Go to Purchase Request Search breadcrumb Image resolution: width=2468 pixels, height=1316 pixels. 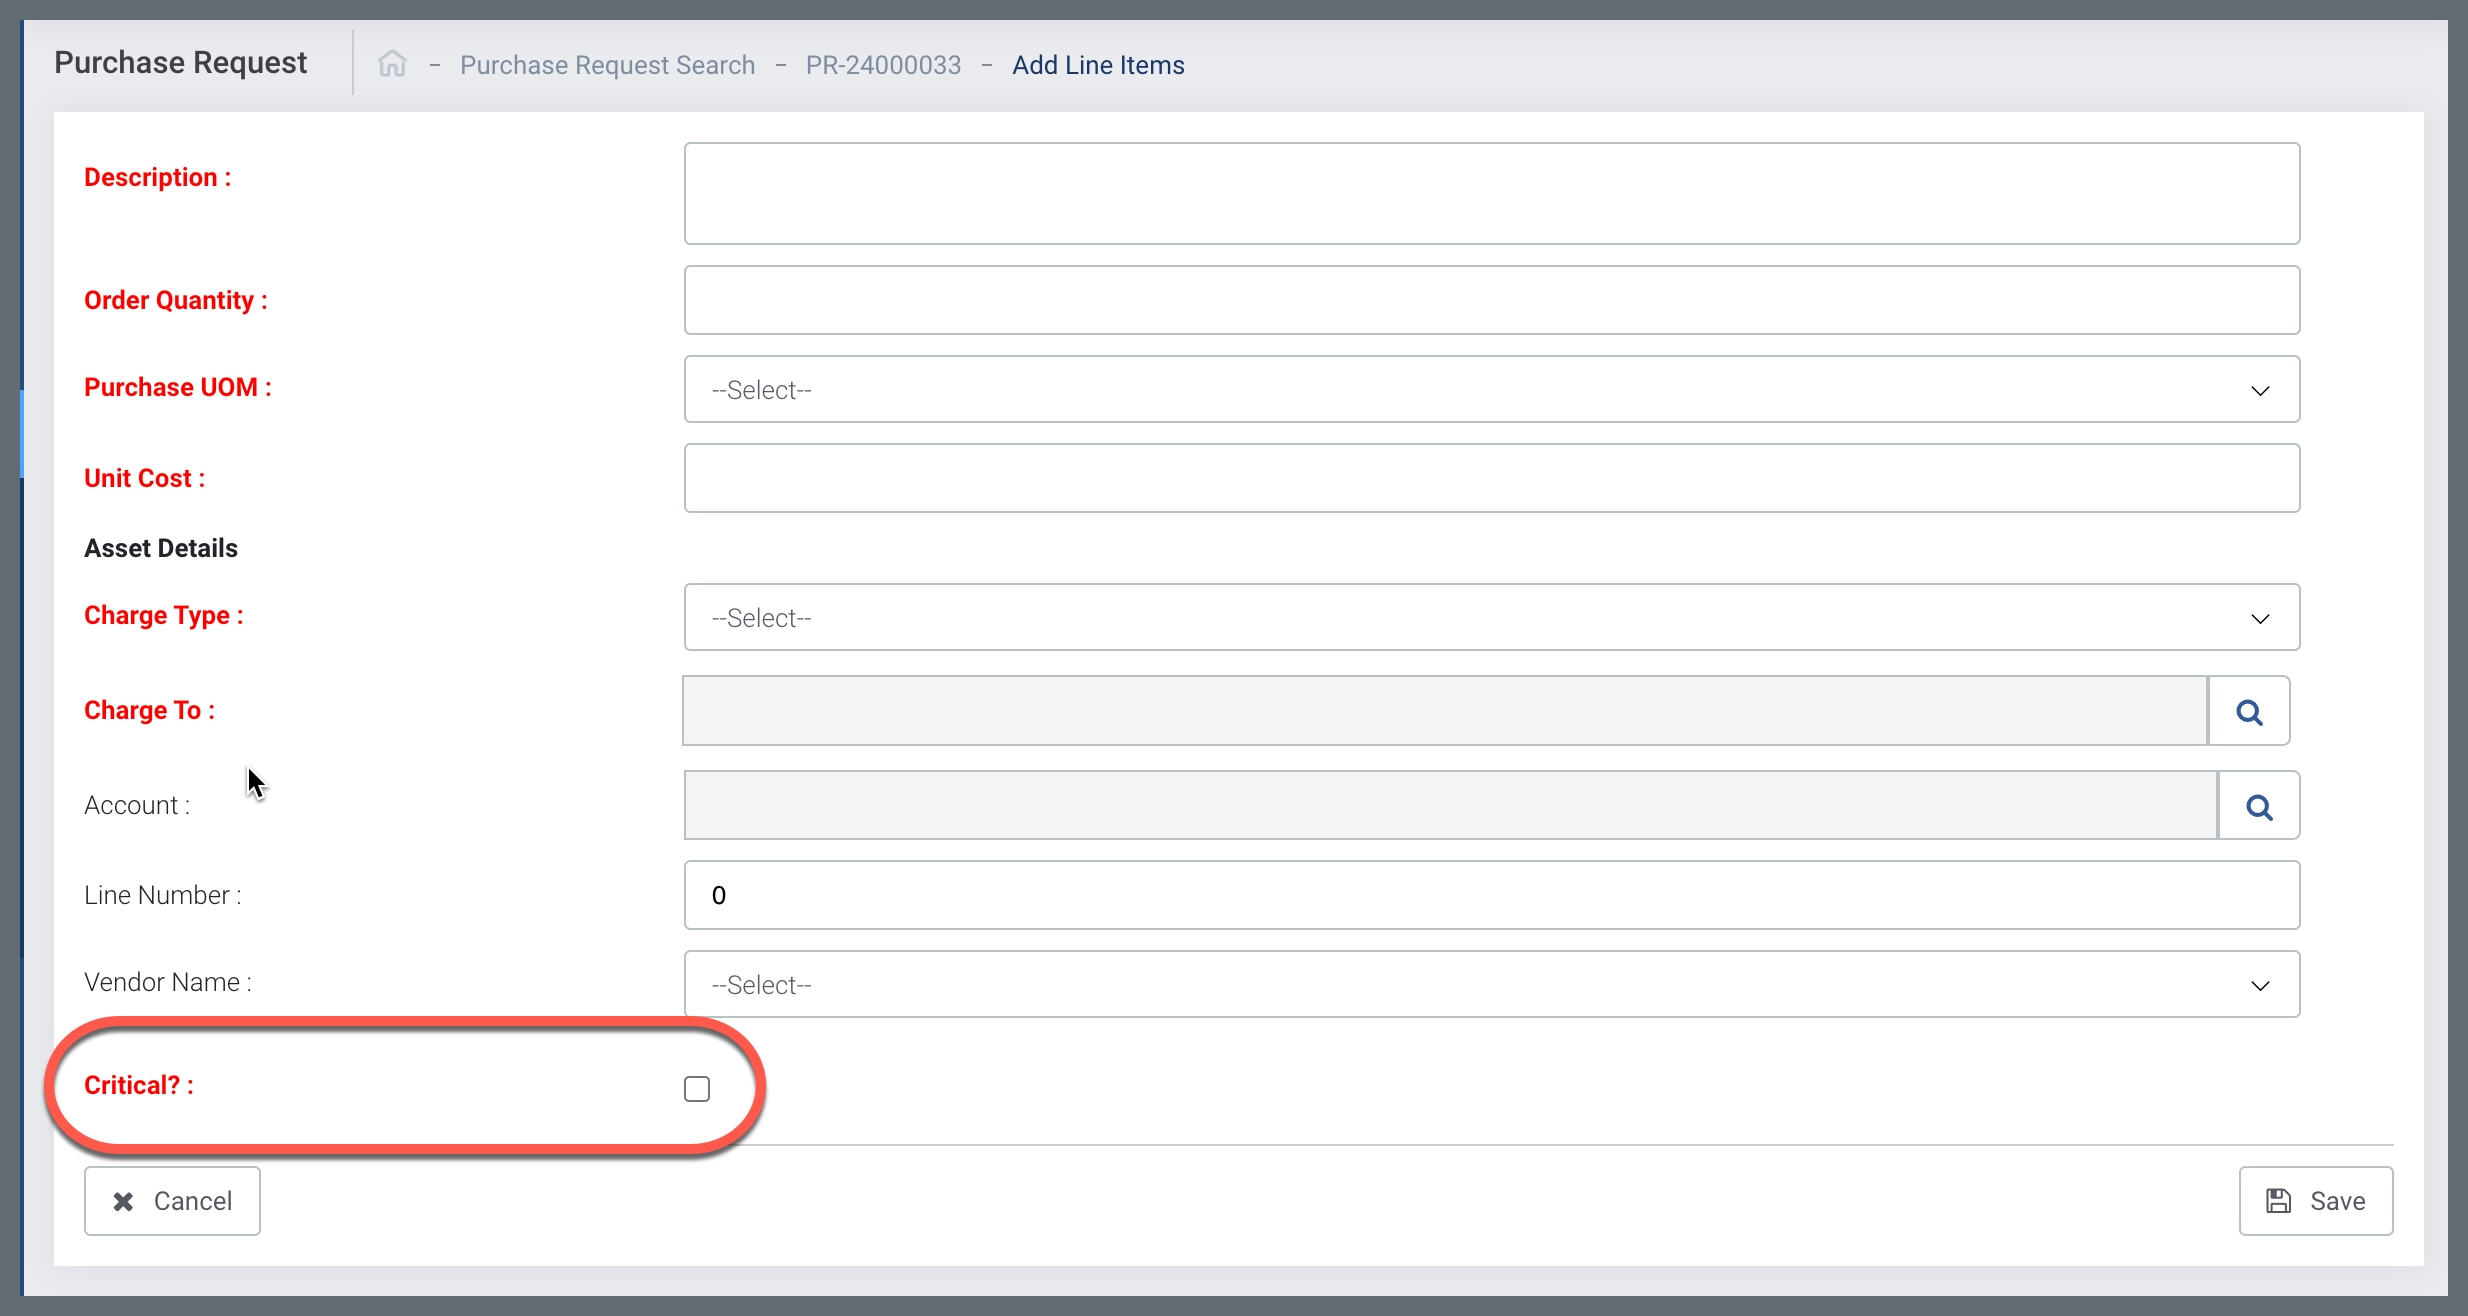point(607,65)
